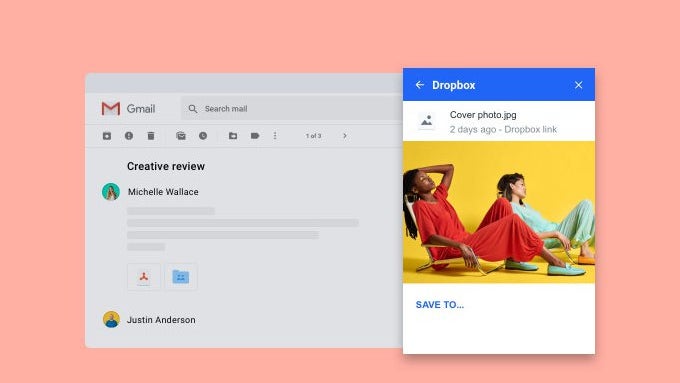Viewport: 680px width, 383px height.
Task: Snooze the email with the clock icon
Action: tap(203, 136)
